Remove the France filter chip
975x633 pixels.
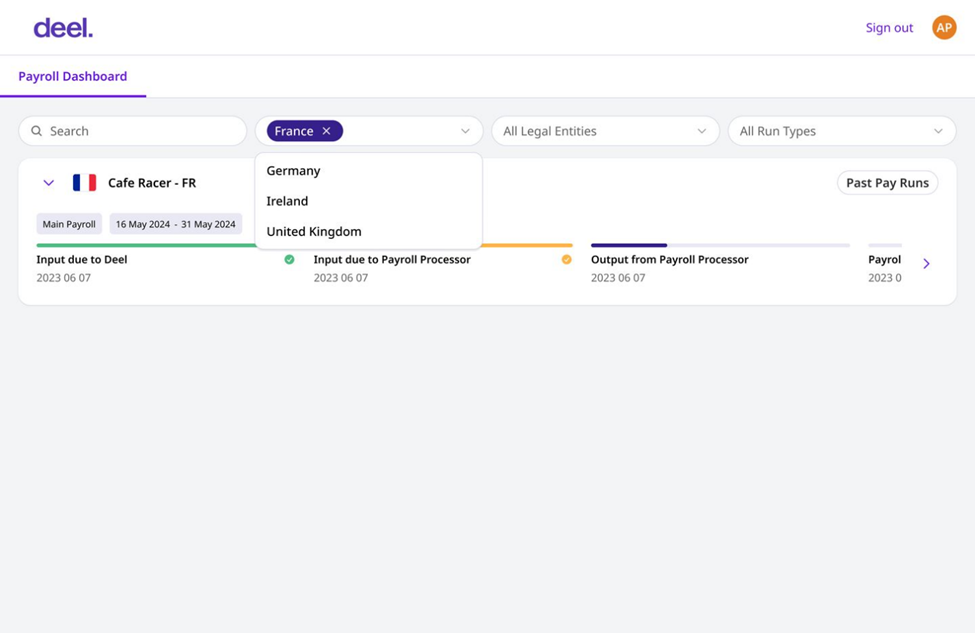pos(326,131)
